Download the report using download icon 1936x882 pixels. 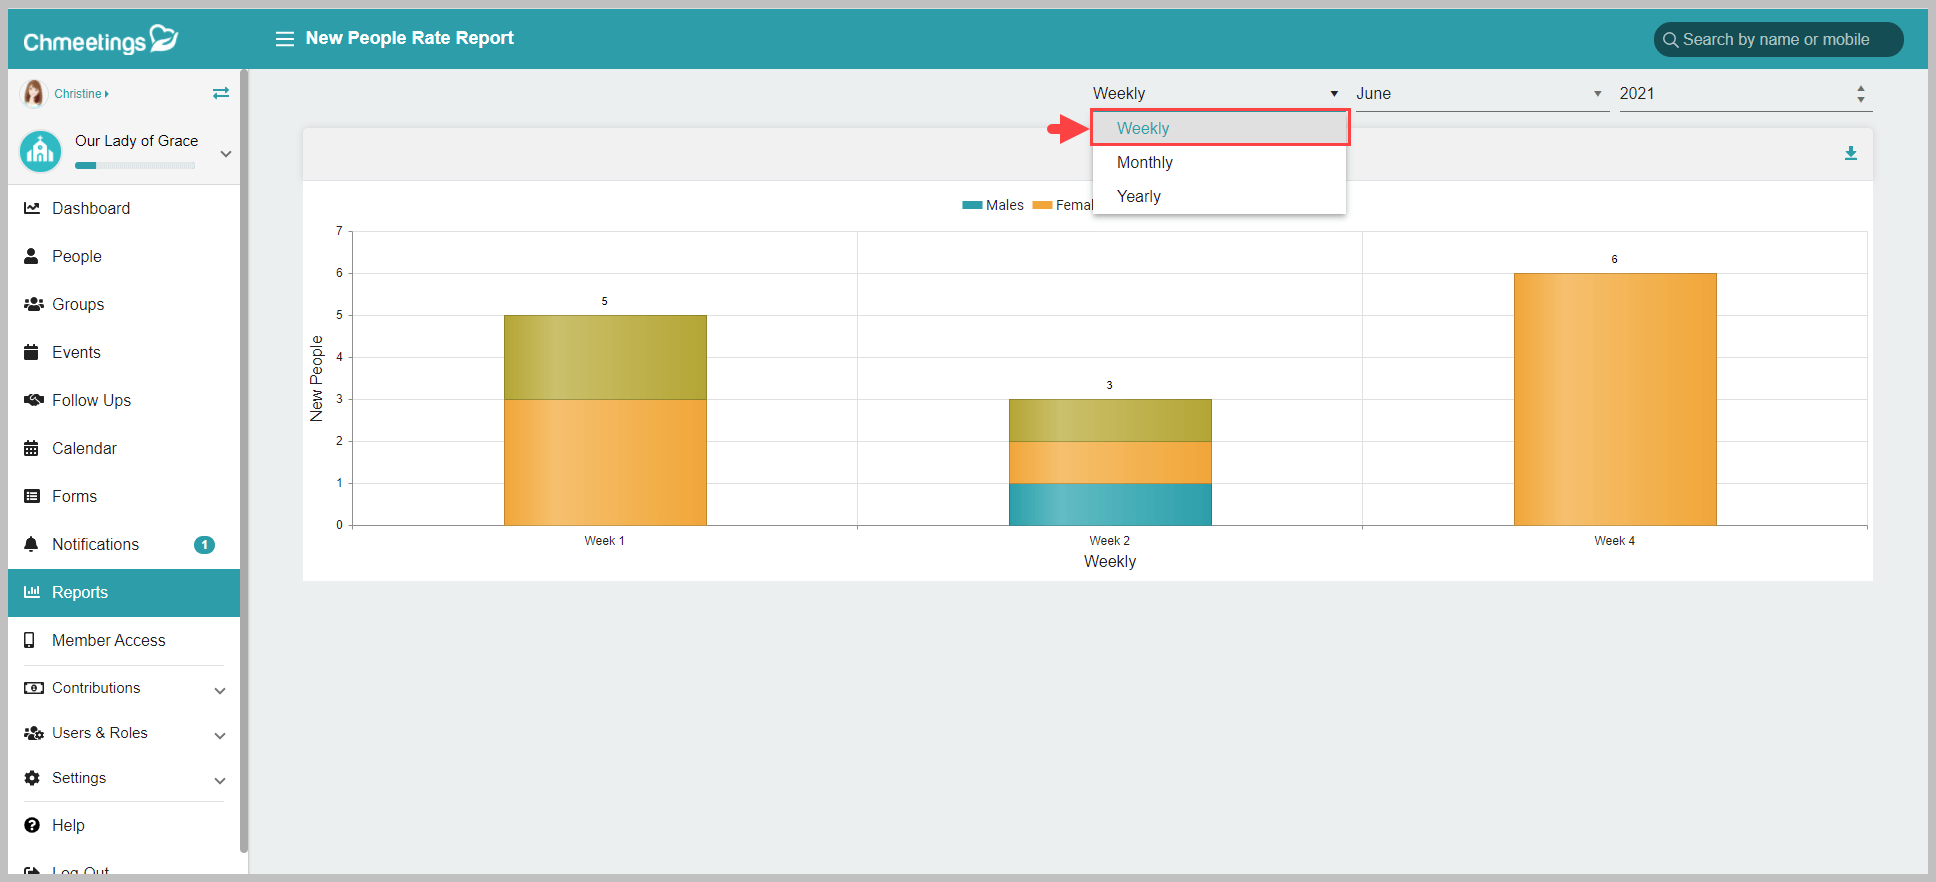pyautogui.click(x=1851, y=153)
